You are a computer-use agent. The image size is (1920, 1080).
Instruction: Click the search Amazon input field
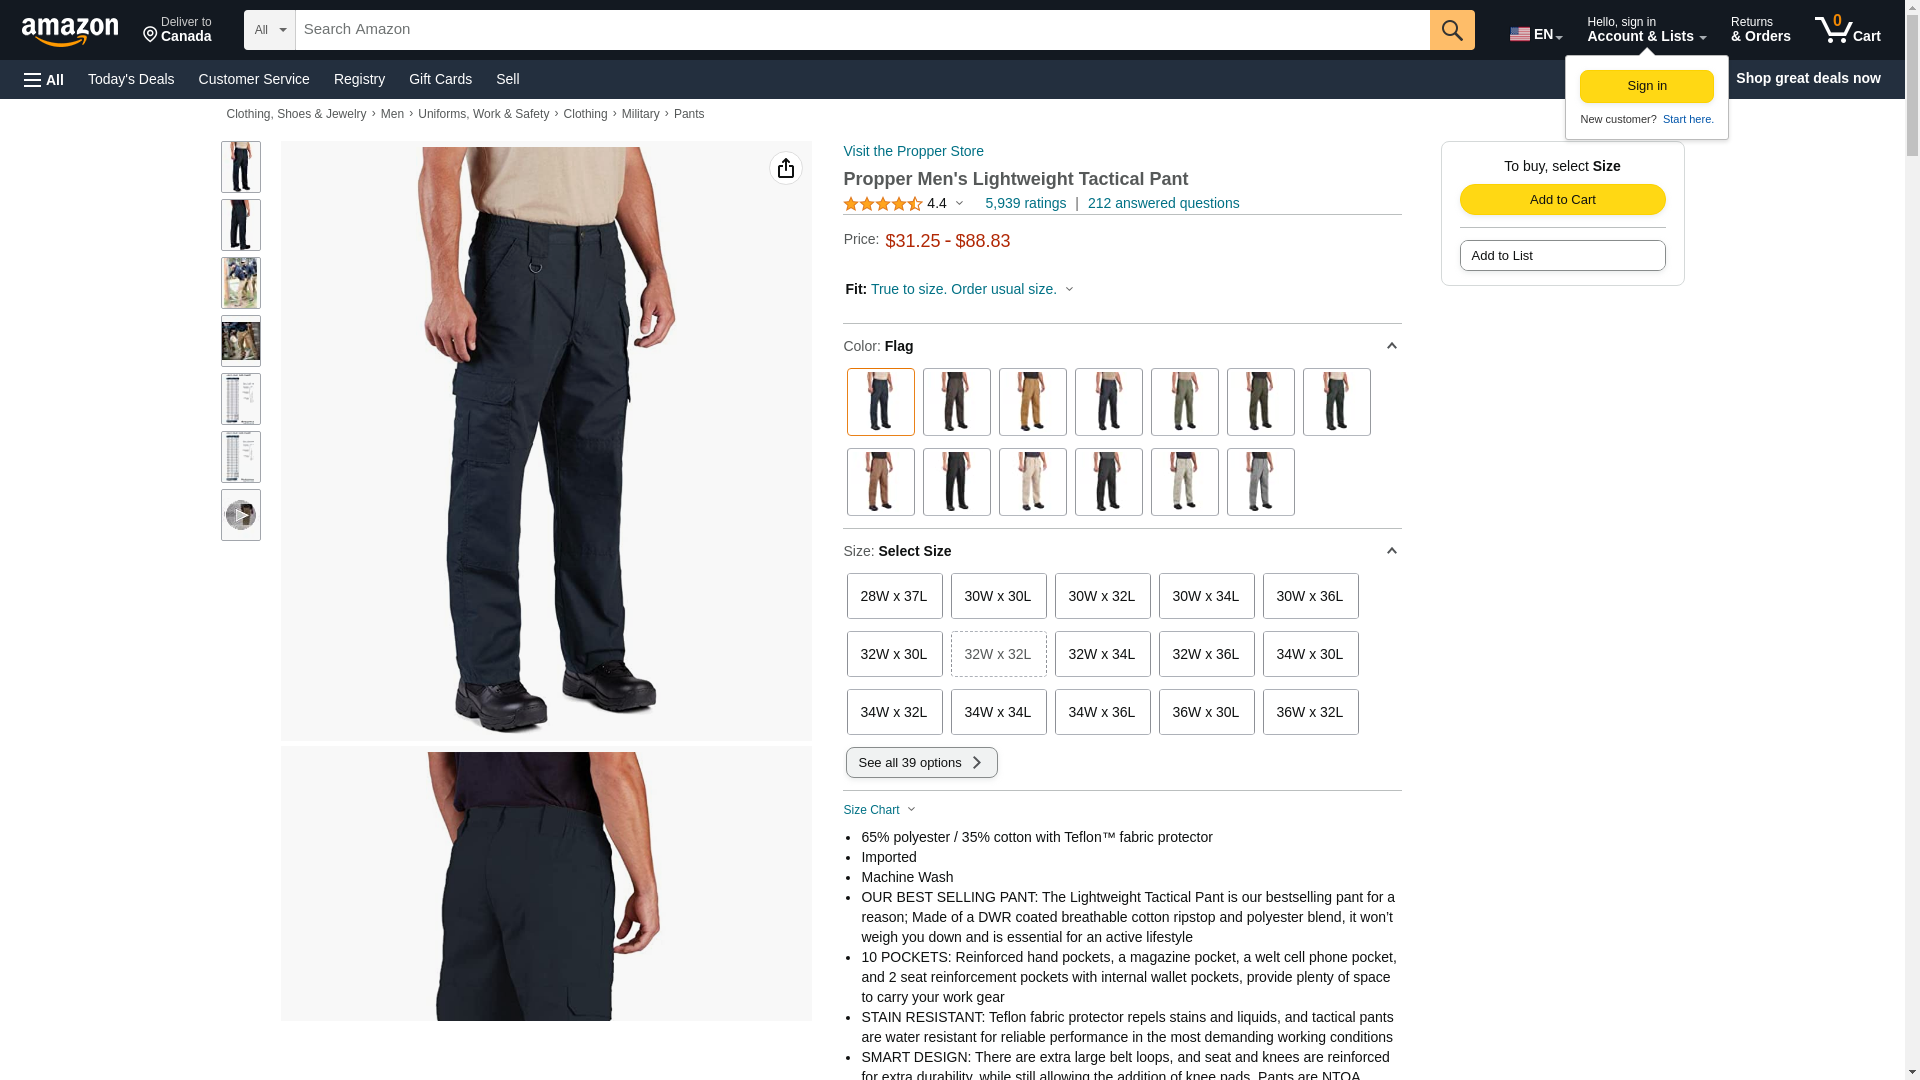[862, 30]
